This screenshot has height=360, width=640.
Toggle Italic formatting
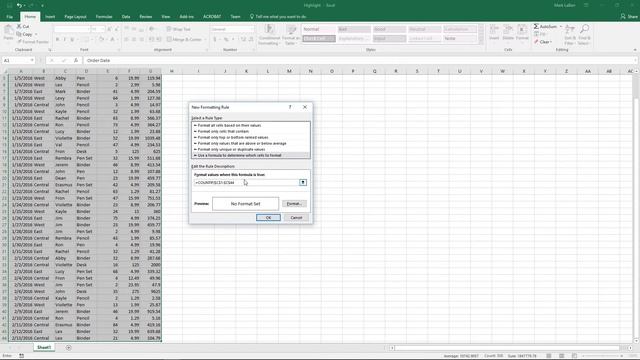pos(64,40)
